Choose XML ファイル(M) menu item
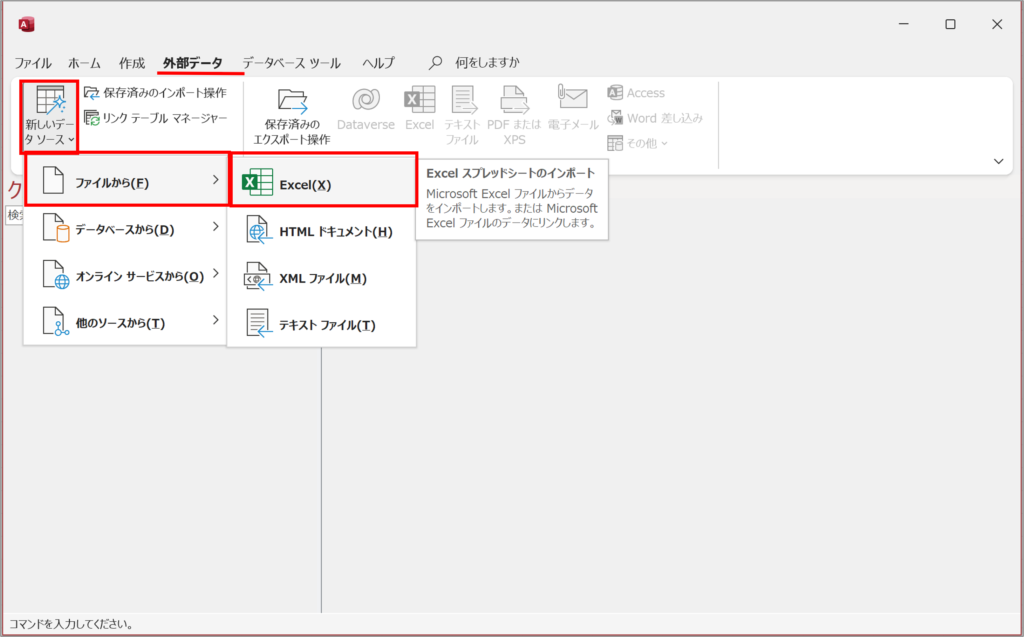Image resolution: width=1024 pixels, height=637 pixels. [321, 278]
